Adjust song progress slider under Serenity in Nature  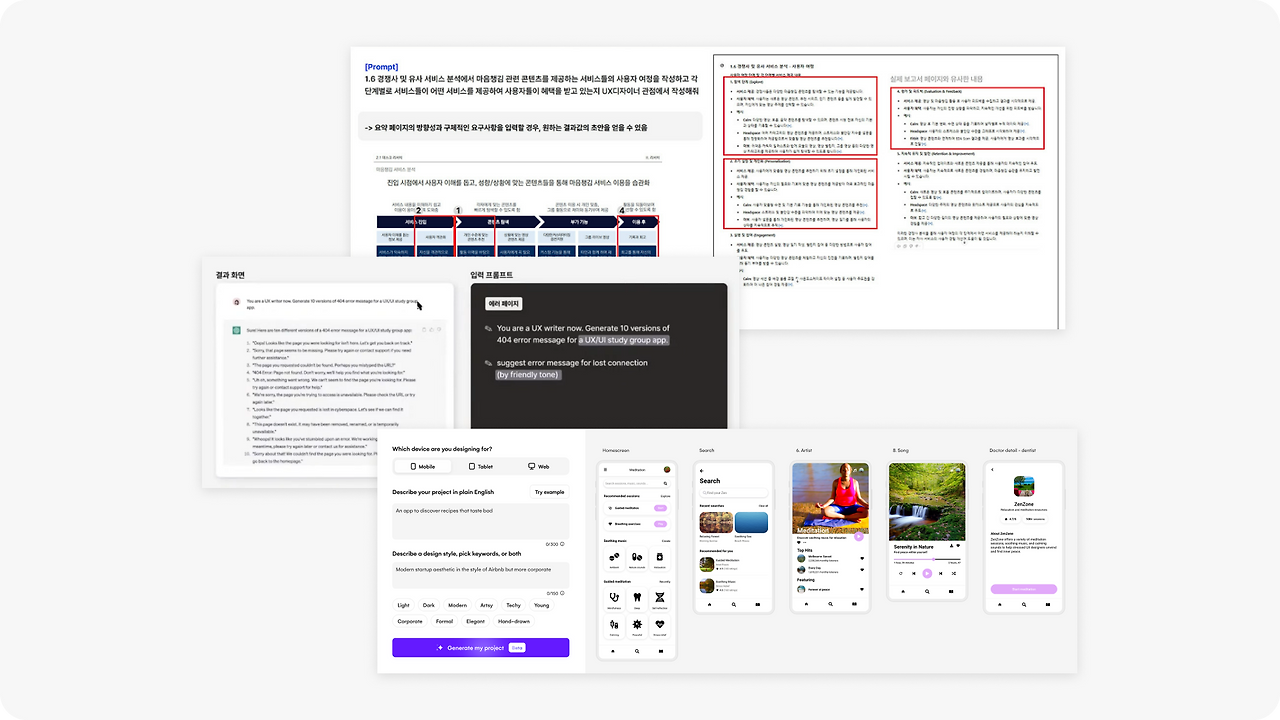(x=927, y=559)
